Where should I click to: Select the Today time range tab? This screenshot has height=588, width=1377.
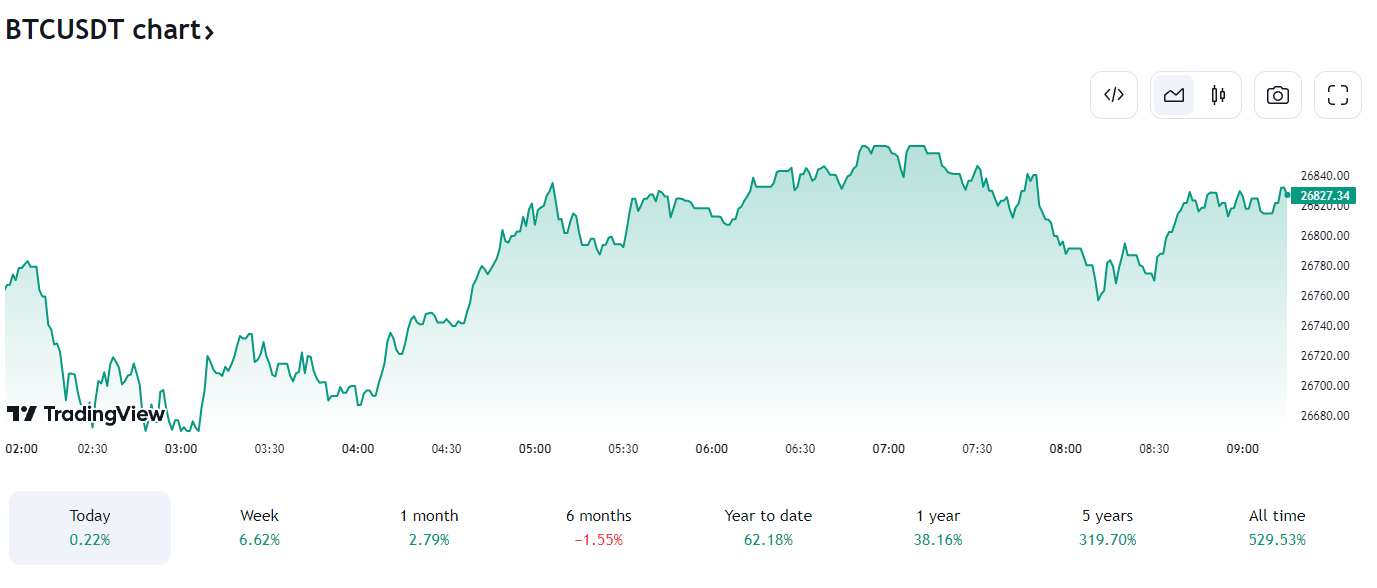click(x=90, y=527)
